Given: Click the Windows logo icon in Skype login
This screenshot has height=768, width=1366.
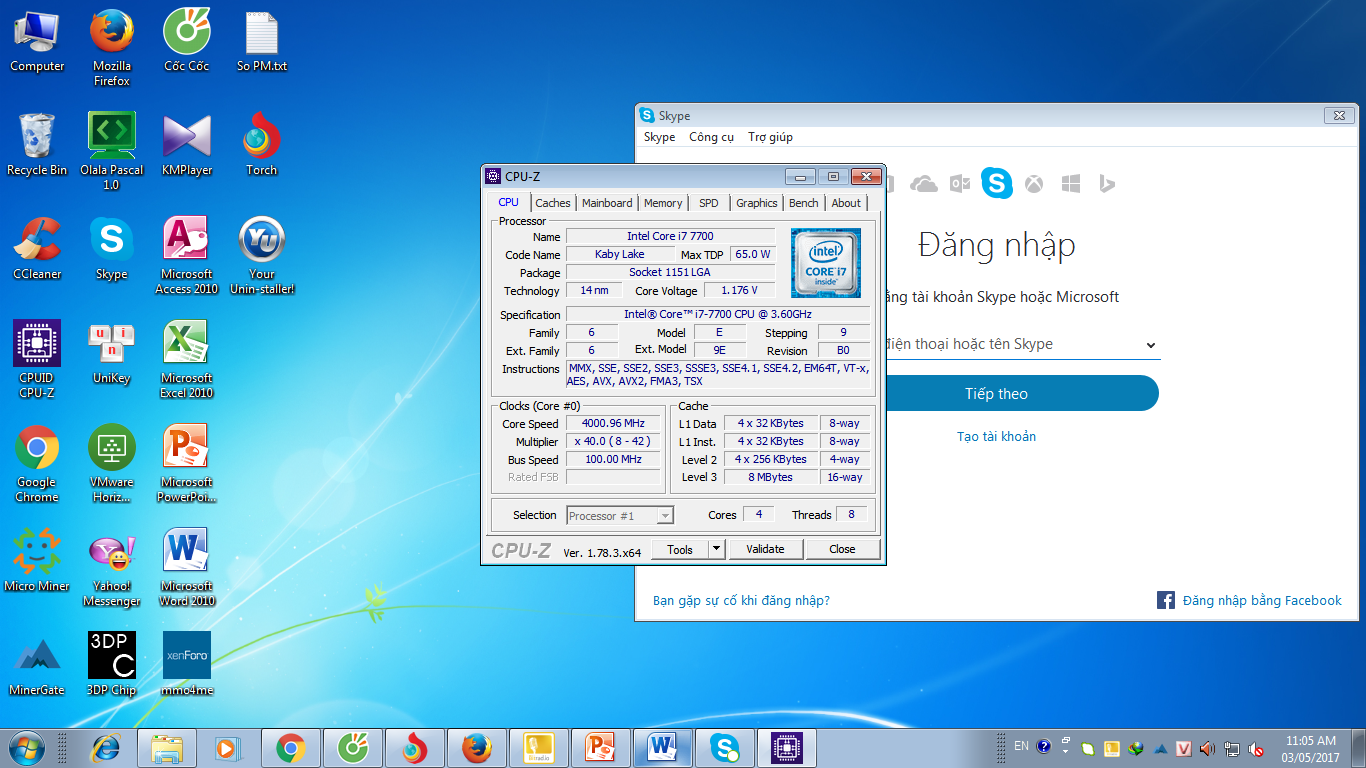Looking at the screenshot, I should point(1071,184).
